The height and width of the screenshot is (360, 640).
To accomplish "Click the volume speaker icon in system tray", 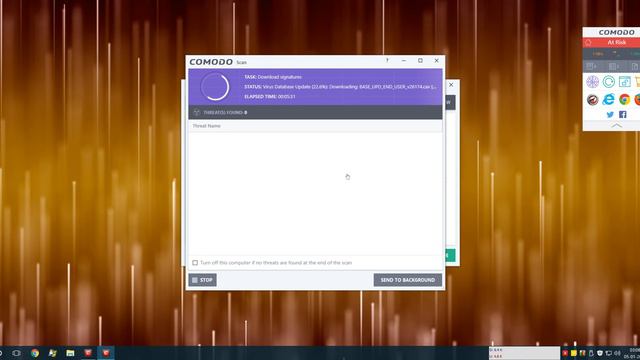I will [617, 353].
